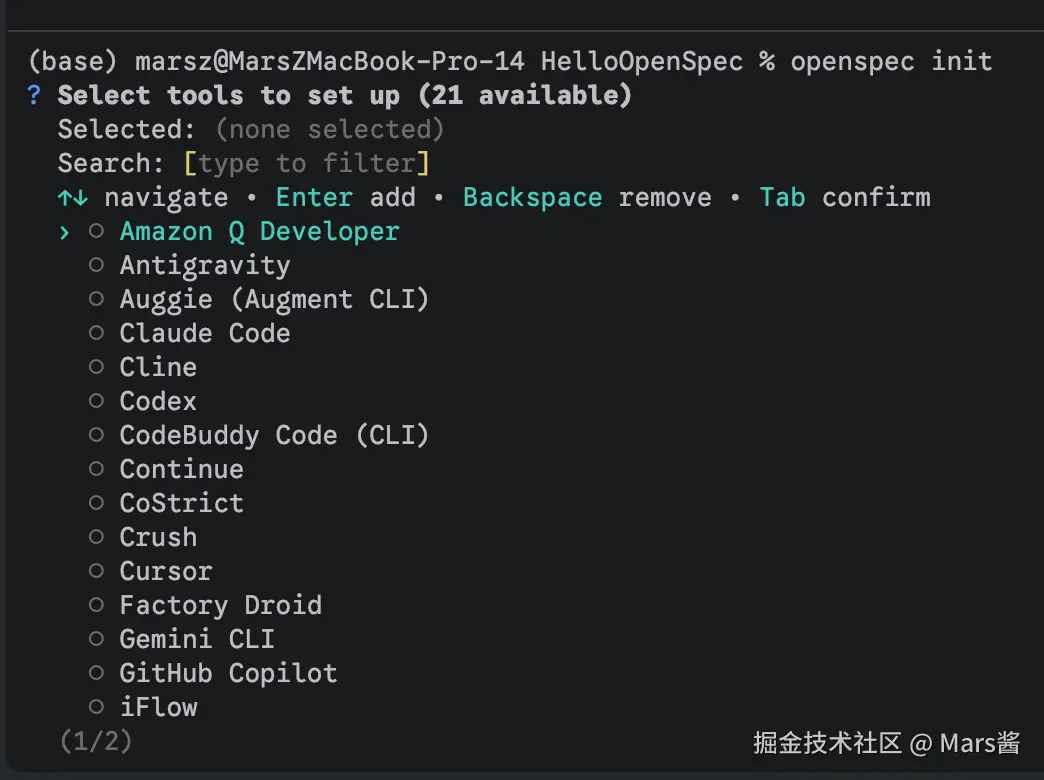Pick the Crush tool entry
The image size is (1044, 780).
point(158,537)
